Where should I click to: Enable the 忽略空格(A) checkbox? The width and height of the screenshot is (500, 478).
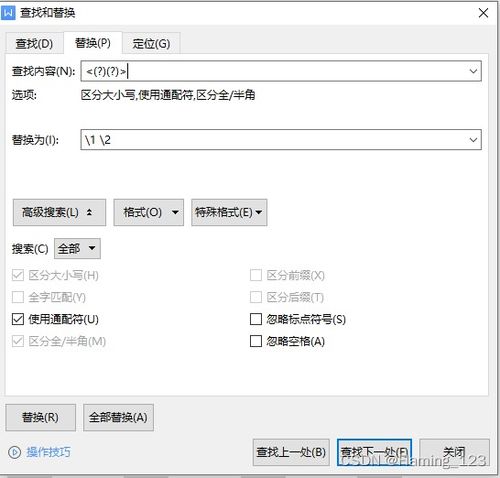pyautogui.click(x=256, y=341)
